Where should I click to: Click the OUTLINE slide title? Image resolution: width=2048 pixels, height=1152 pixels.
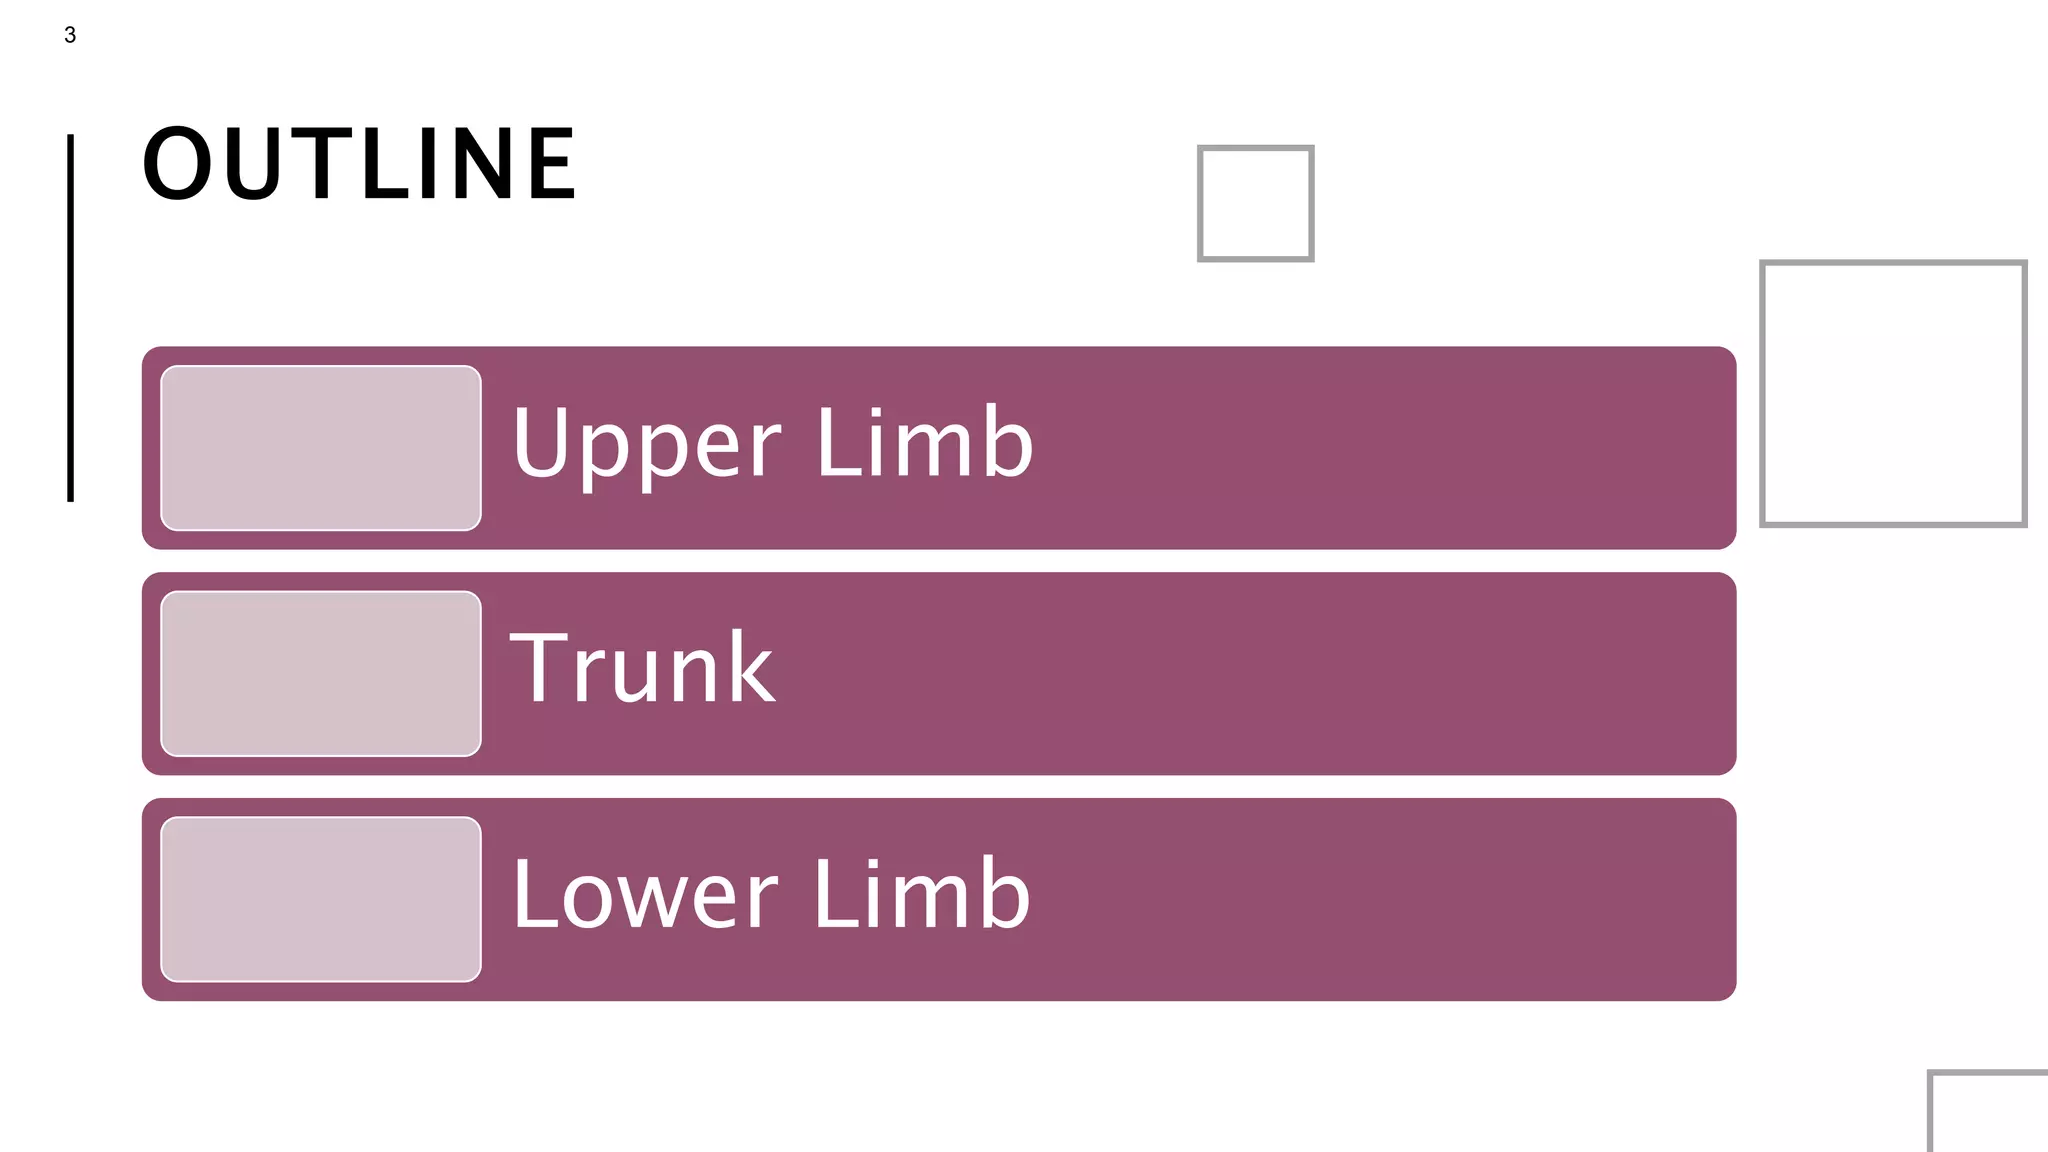pyautogui.click(x=359, y=164)
